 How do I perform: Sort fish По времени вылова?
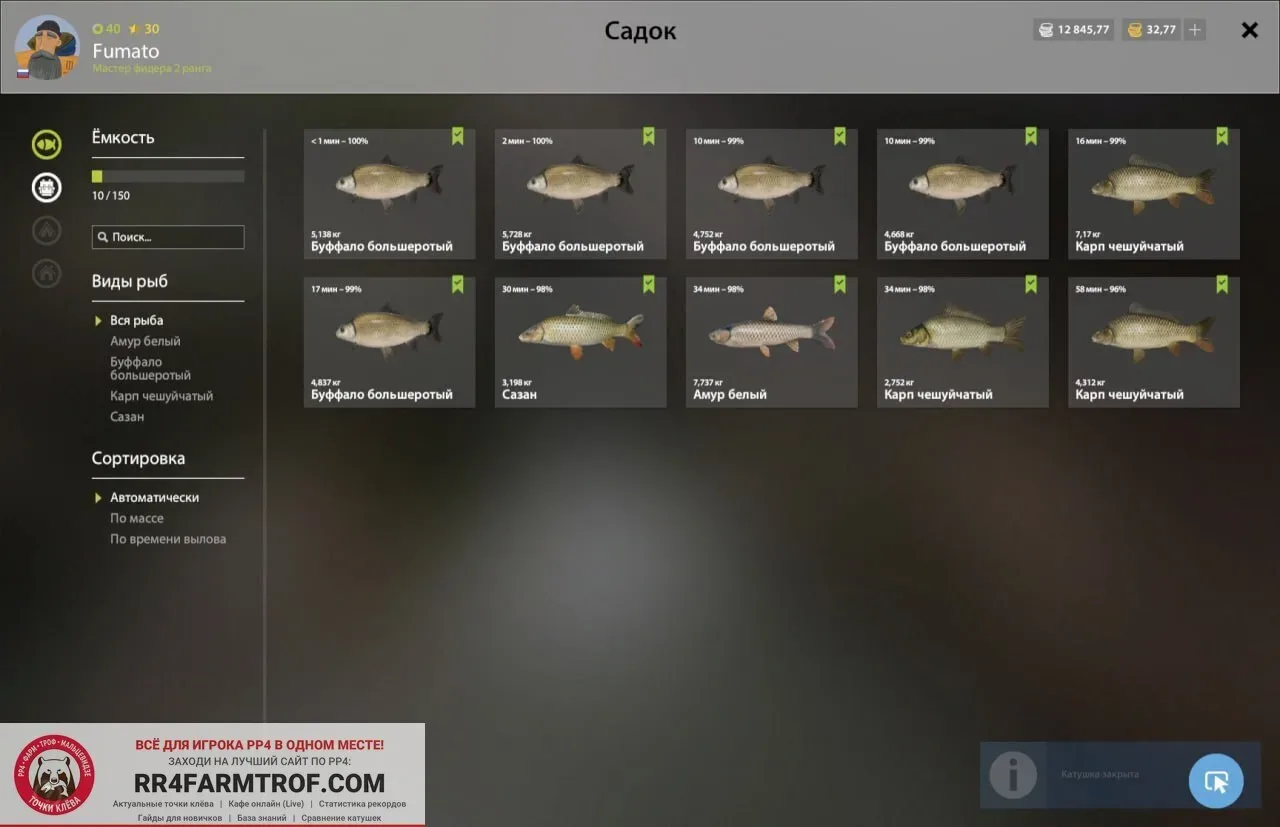[x=168, y=539]
